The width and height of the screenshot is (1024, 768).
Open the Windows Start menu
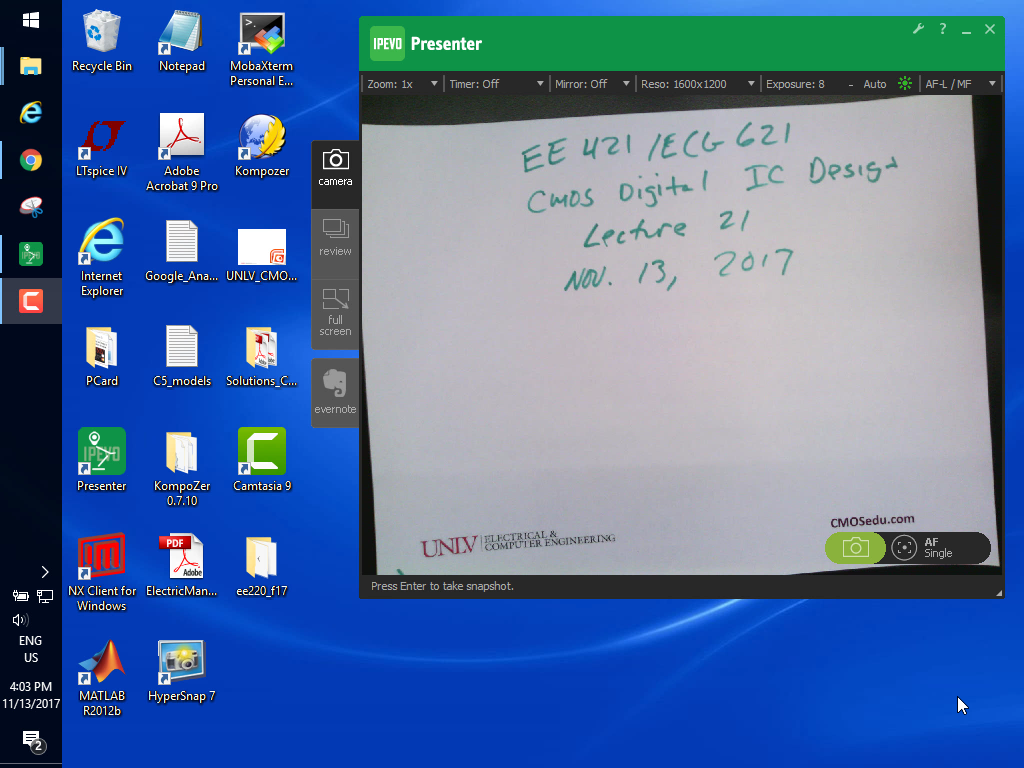click(31, 20)
